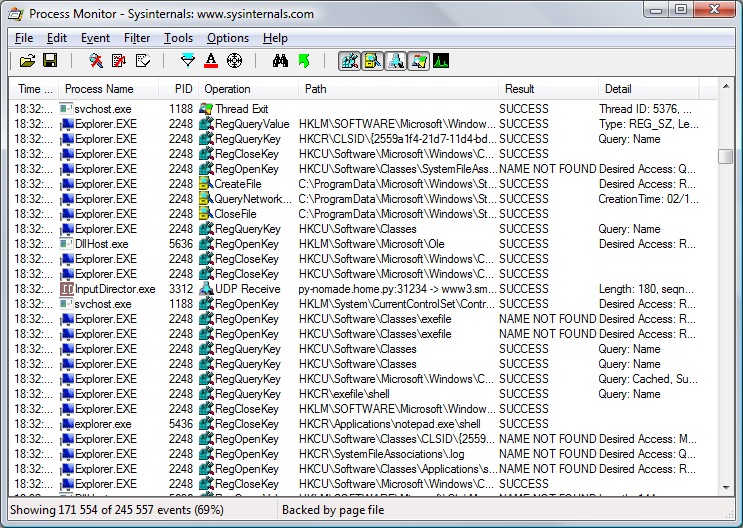Select the Include Process From Window crosshair
Viewport: 743px width, 528px height.
click(234, 61)
